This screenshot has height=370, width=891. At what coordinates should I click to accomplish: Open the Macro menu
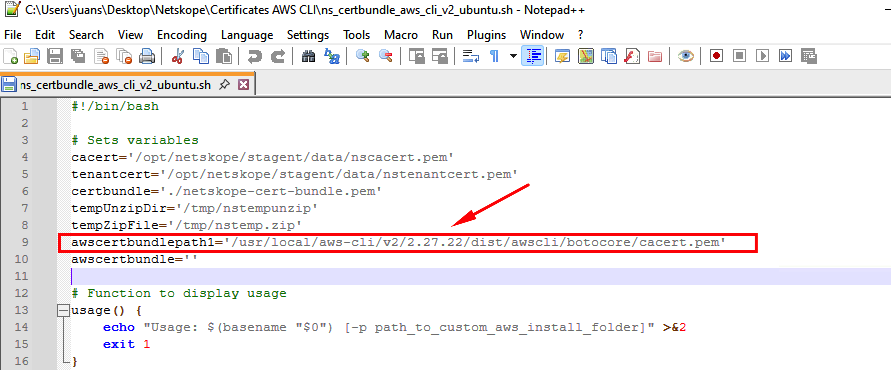401,35
